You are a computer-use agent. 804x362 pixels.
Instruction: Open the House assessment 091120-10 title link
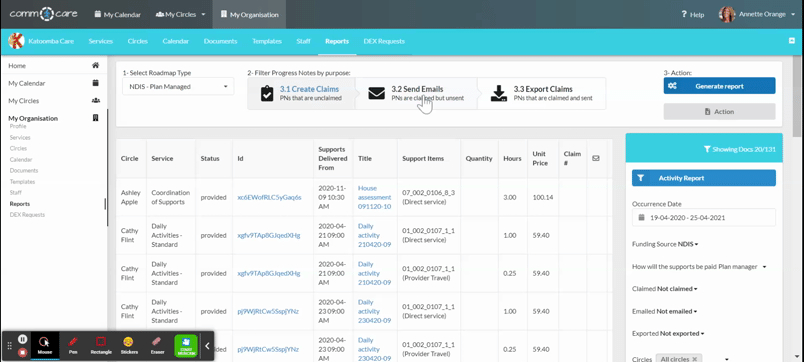pyautogui.click(x=374, y=197)
